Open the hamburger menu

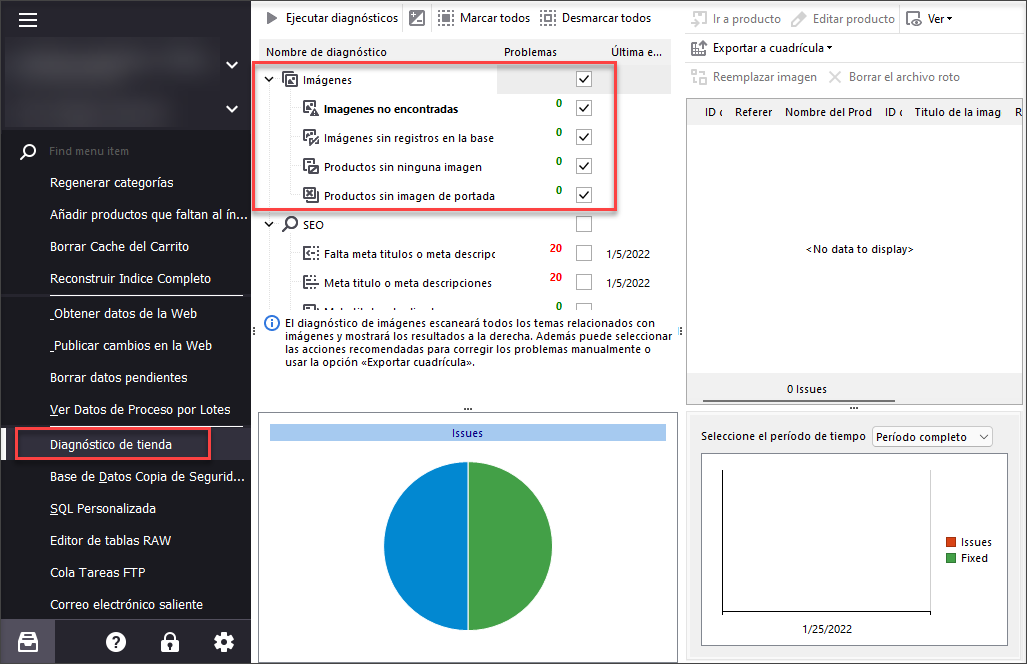point(28,20)
